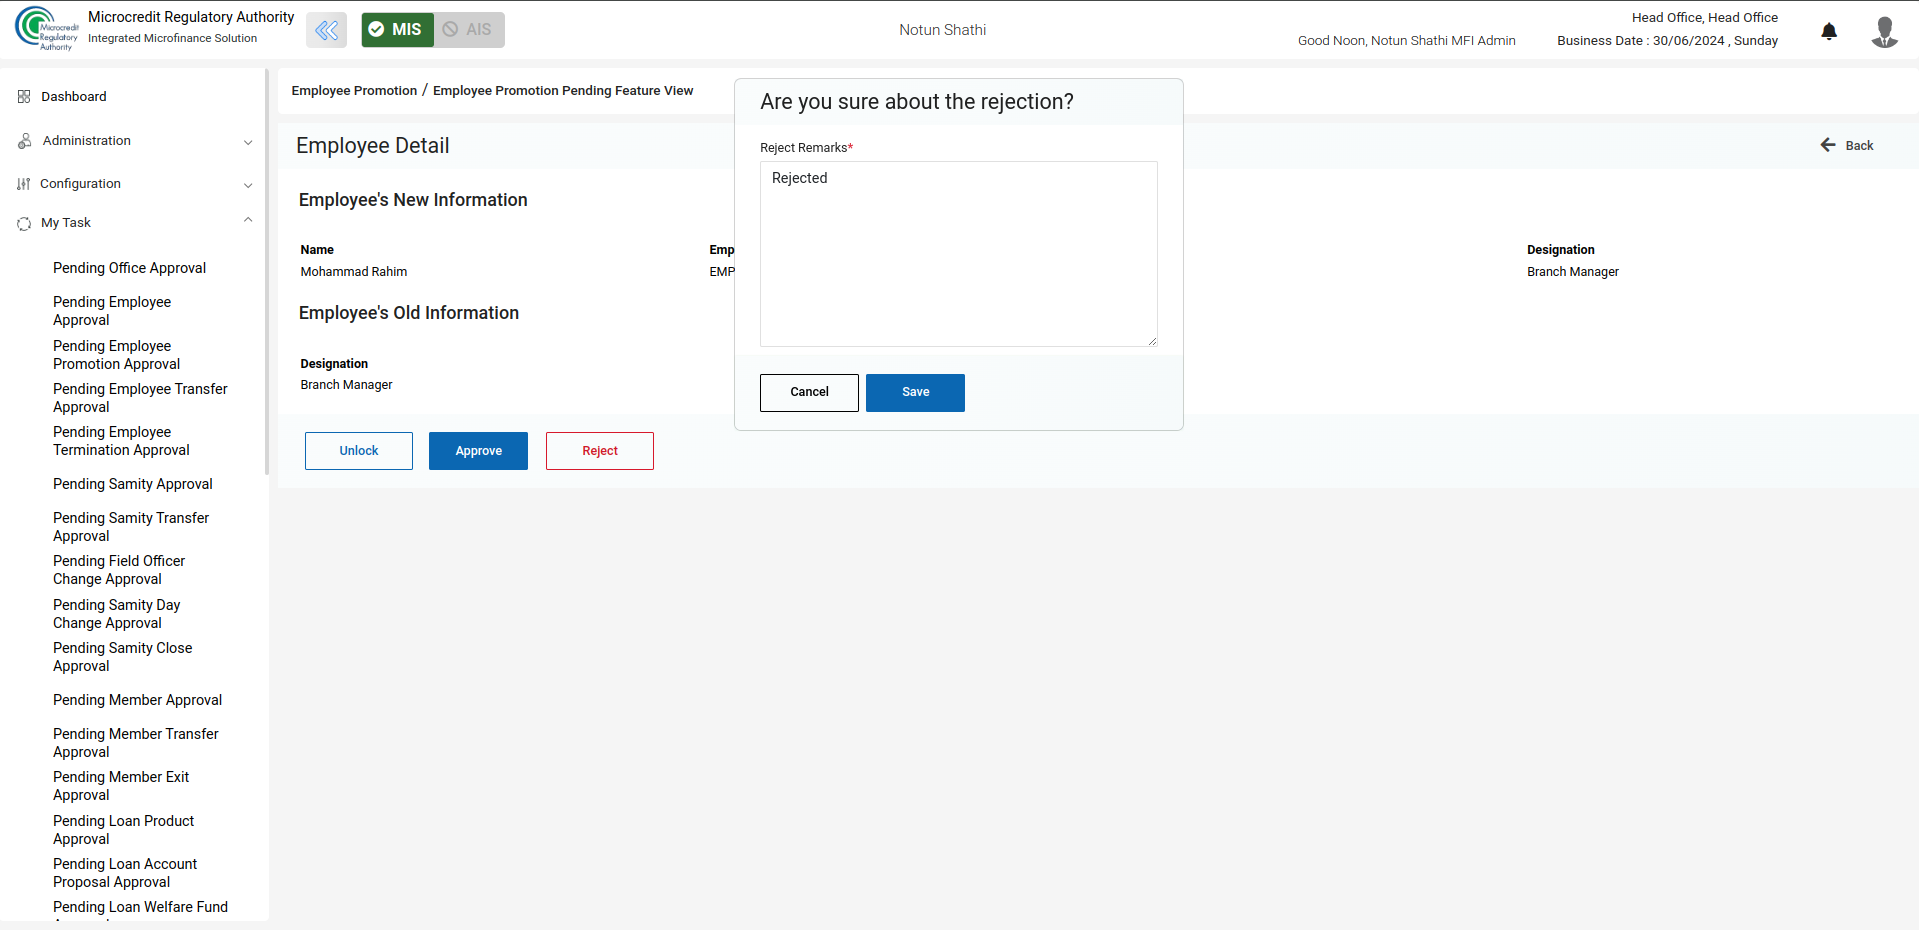
Task: Switch to MIS mode
Action: click(397, 30)
